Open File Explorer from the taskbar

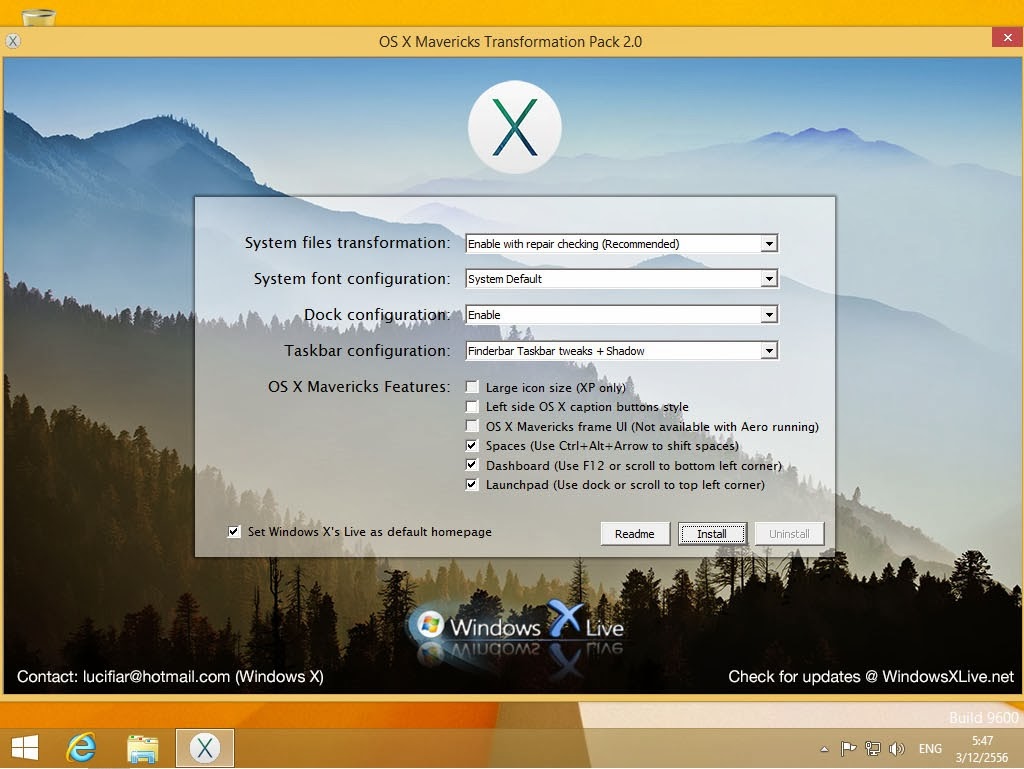tap(142, 748)
